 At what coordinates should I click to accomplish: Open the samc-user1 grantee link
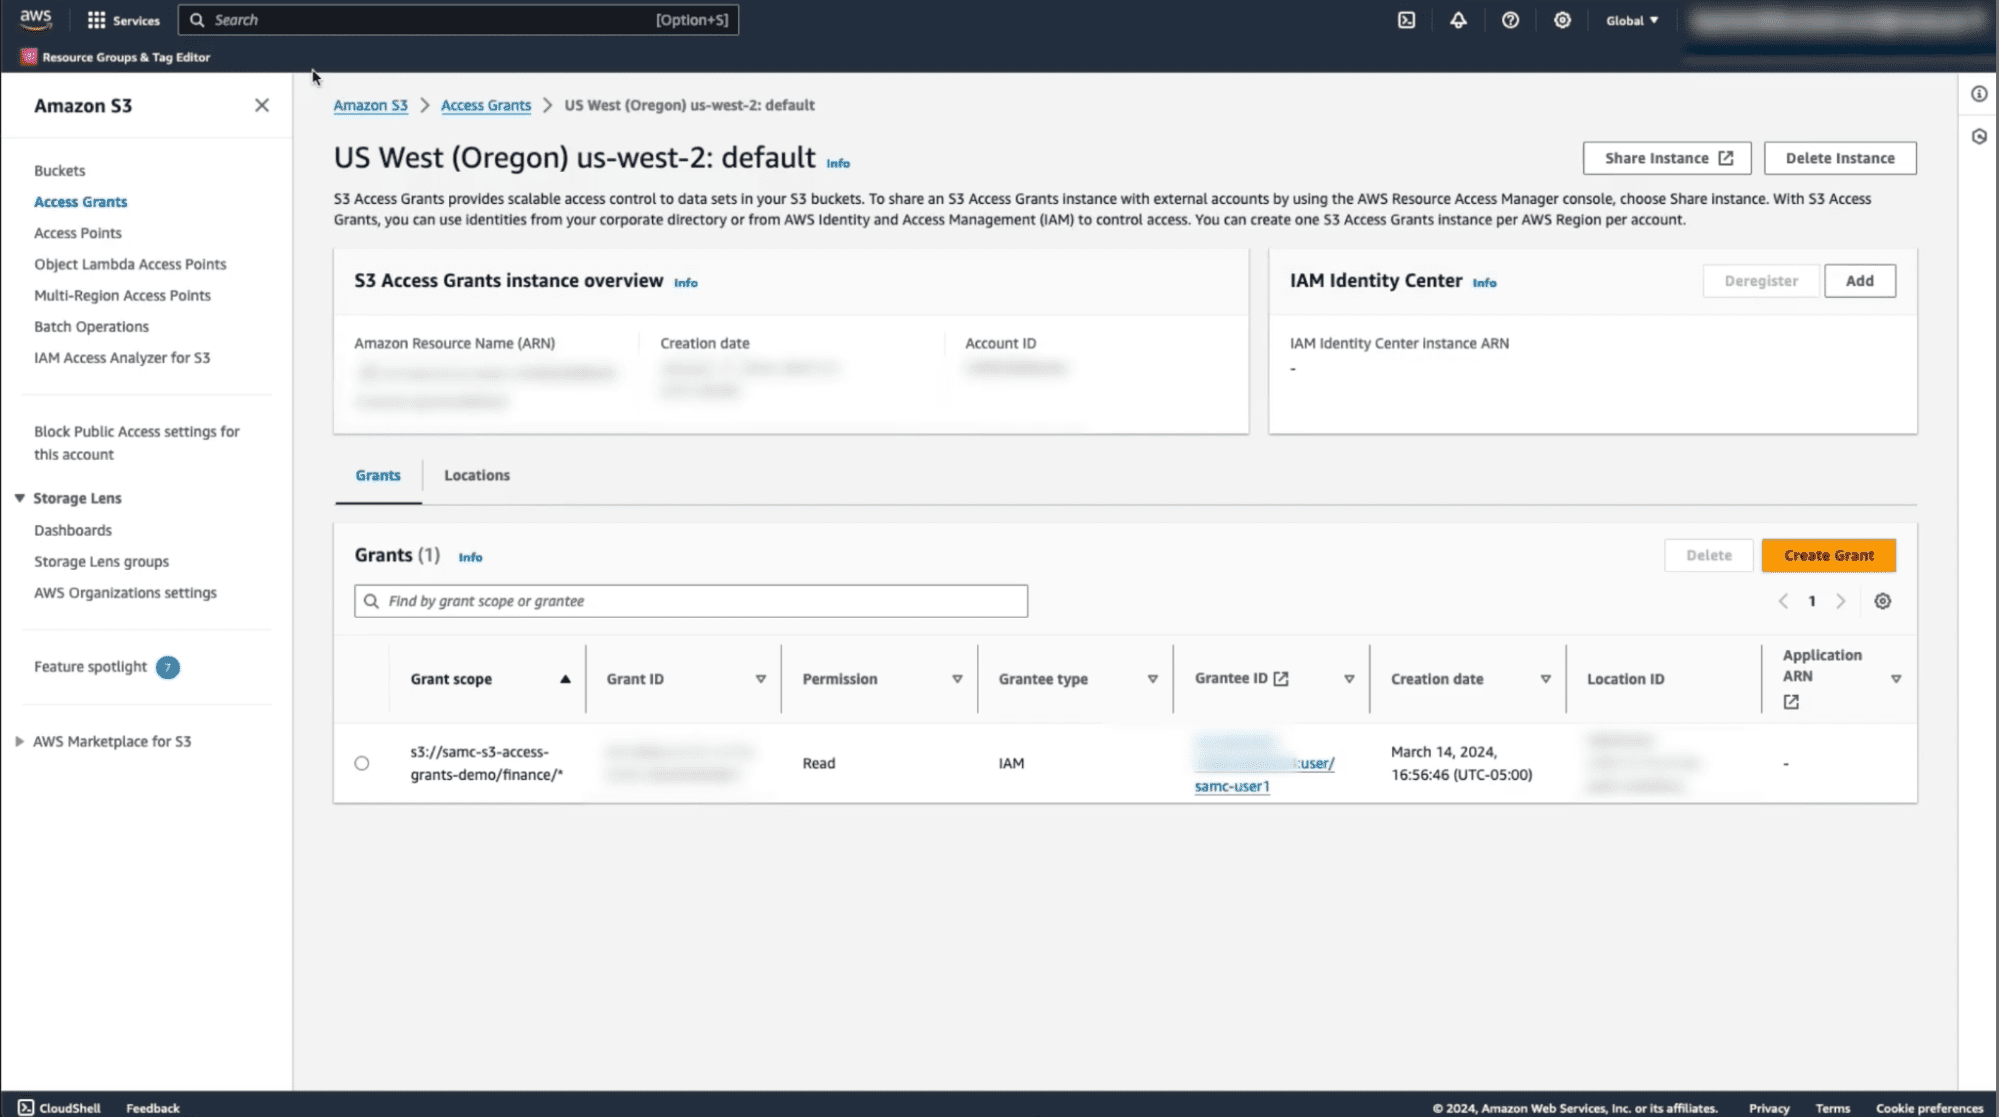coord(1231,786)
